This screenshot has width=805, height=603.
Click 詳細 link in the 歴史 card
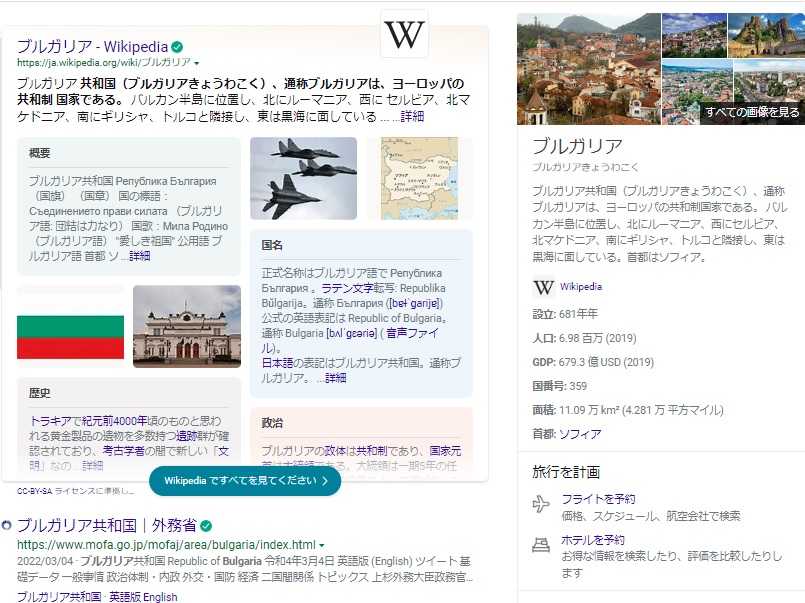[x=93, y=465]
